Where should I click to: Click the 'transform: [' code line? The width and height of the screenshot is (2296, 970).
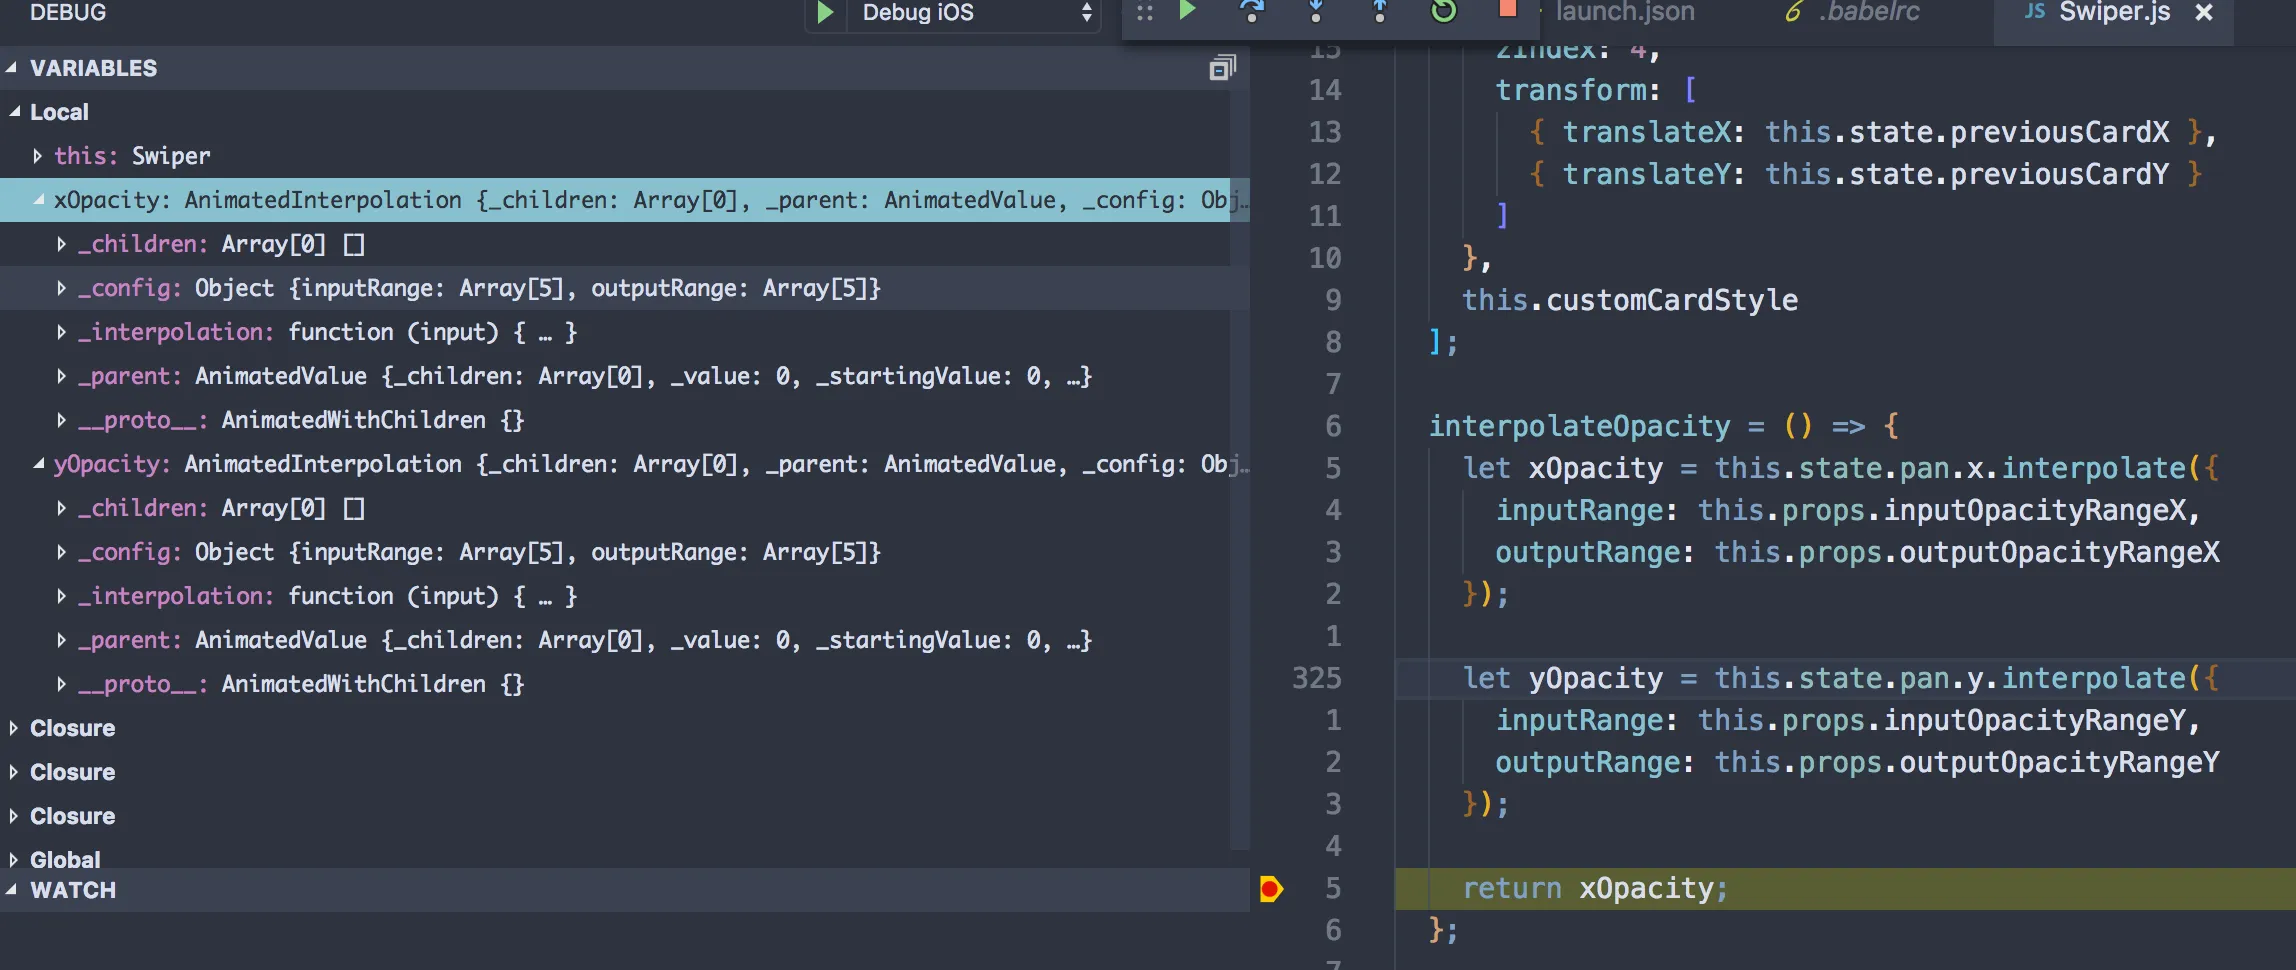(1595, 90)
